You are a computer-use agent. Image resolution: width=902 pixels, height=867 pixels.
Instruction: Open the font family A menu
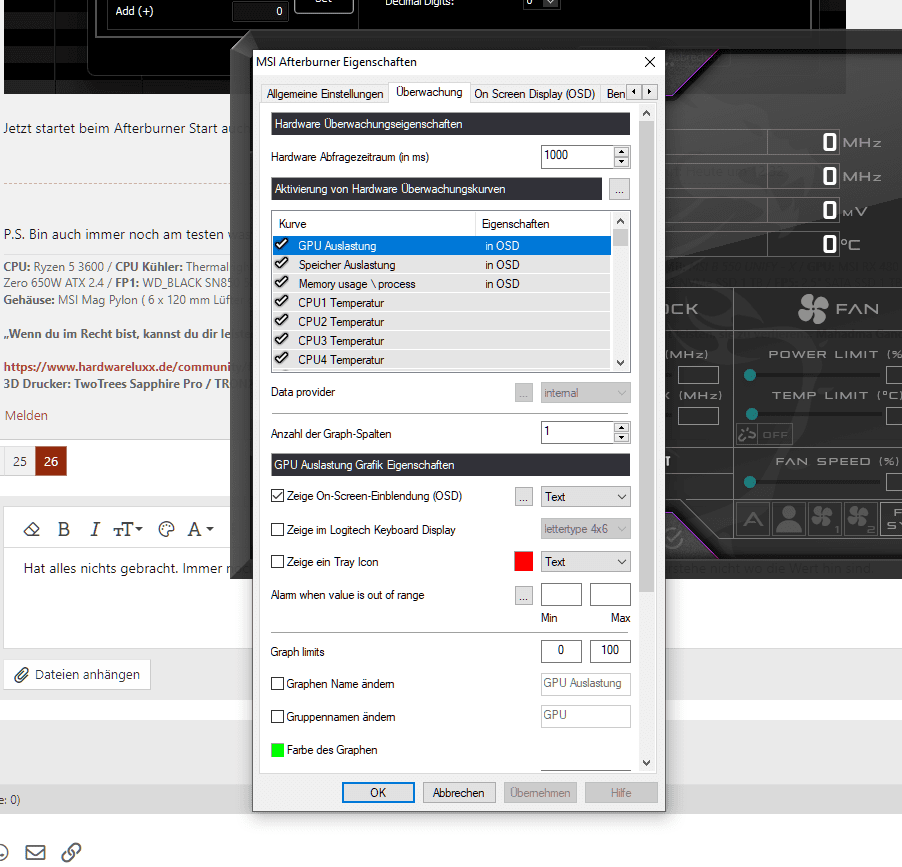200,529
